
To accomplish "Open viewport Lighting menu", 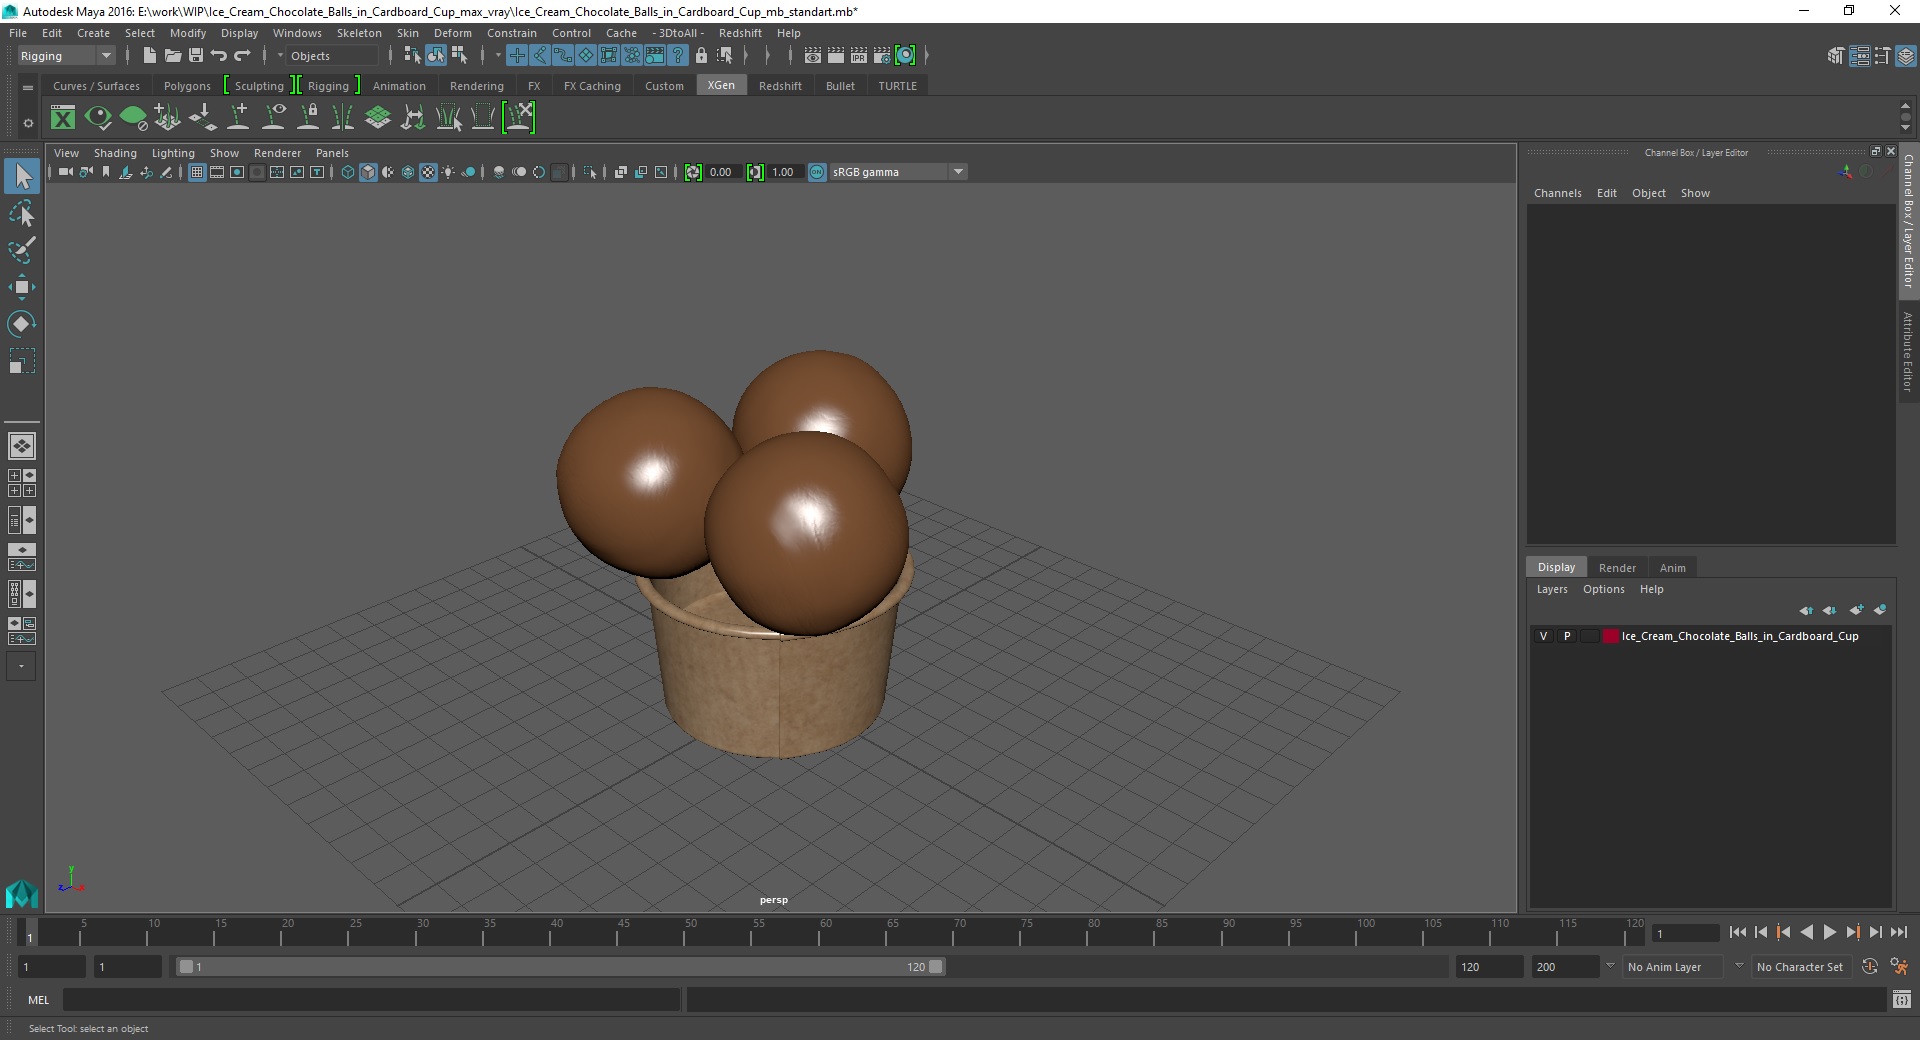I will 173,153.
